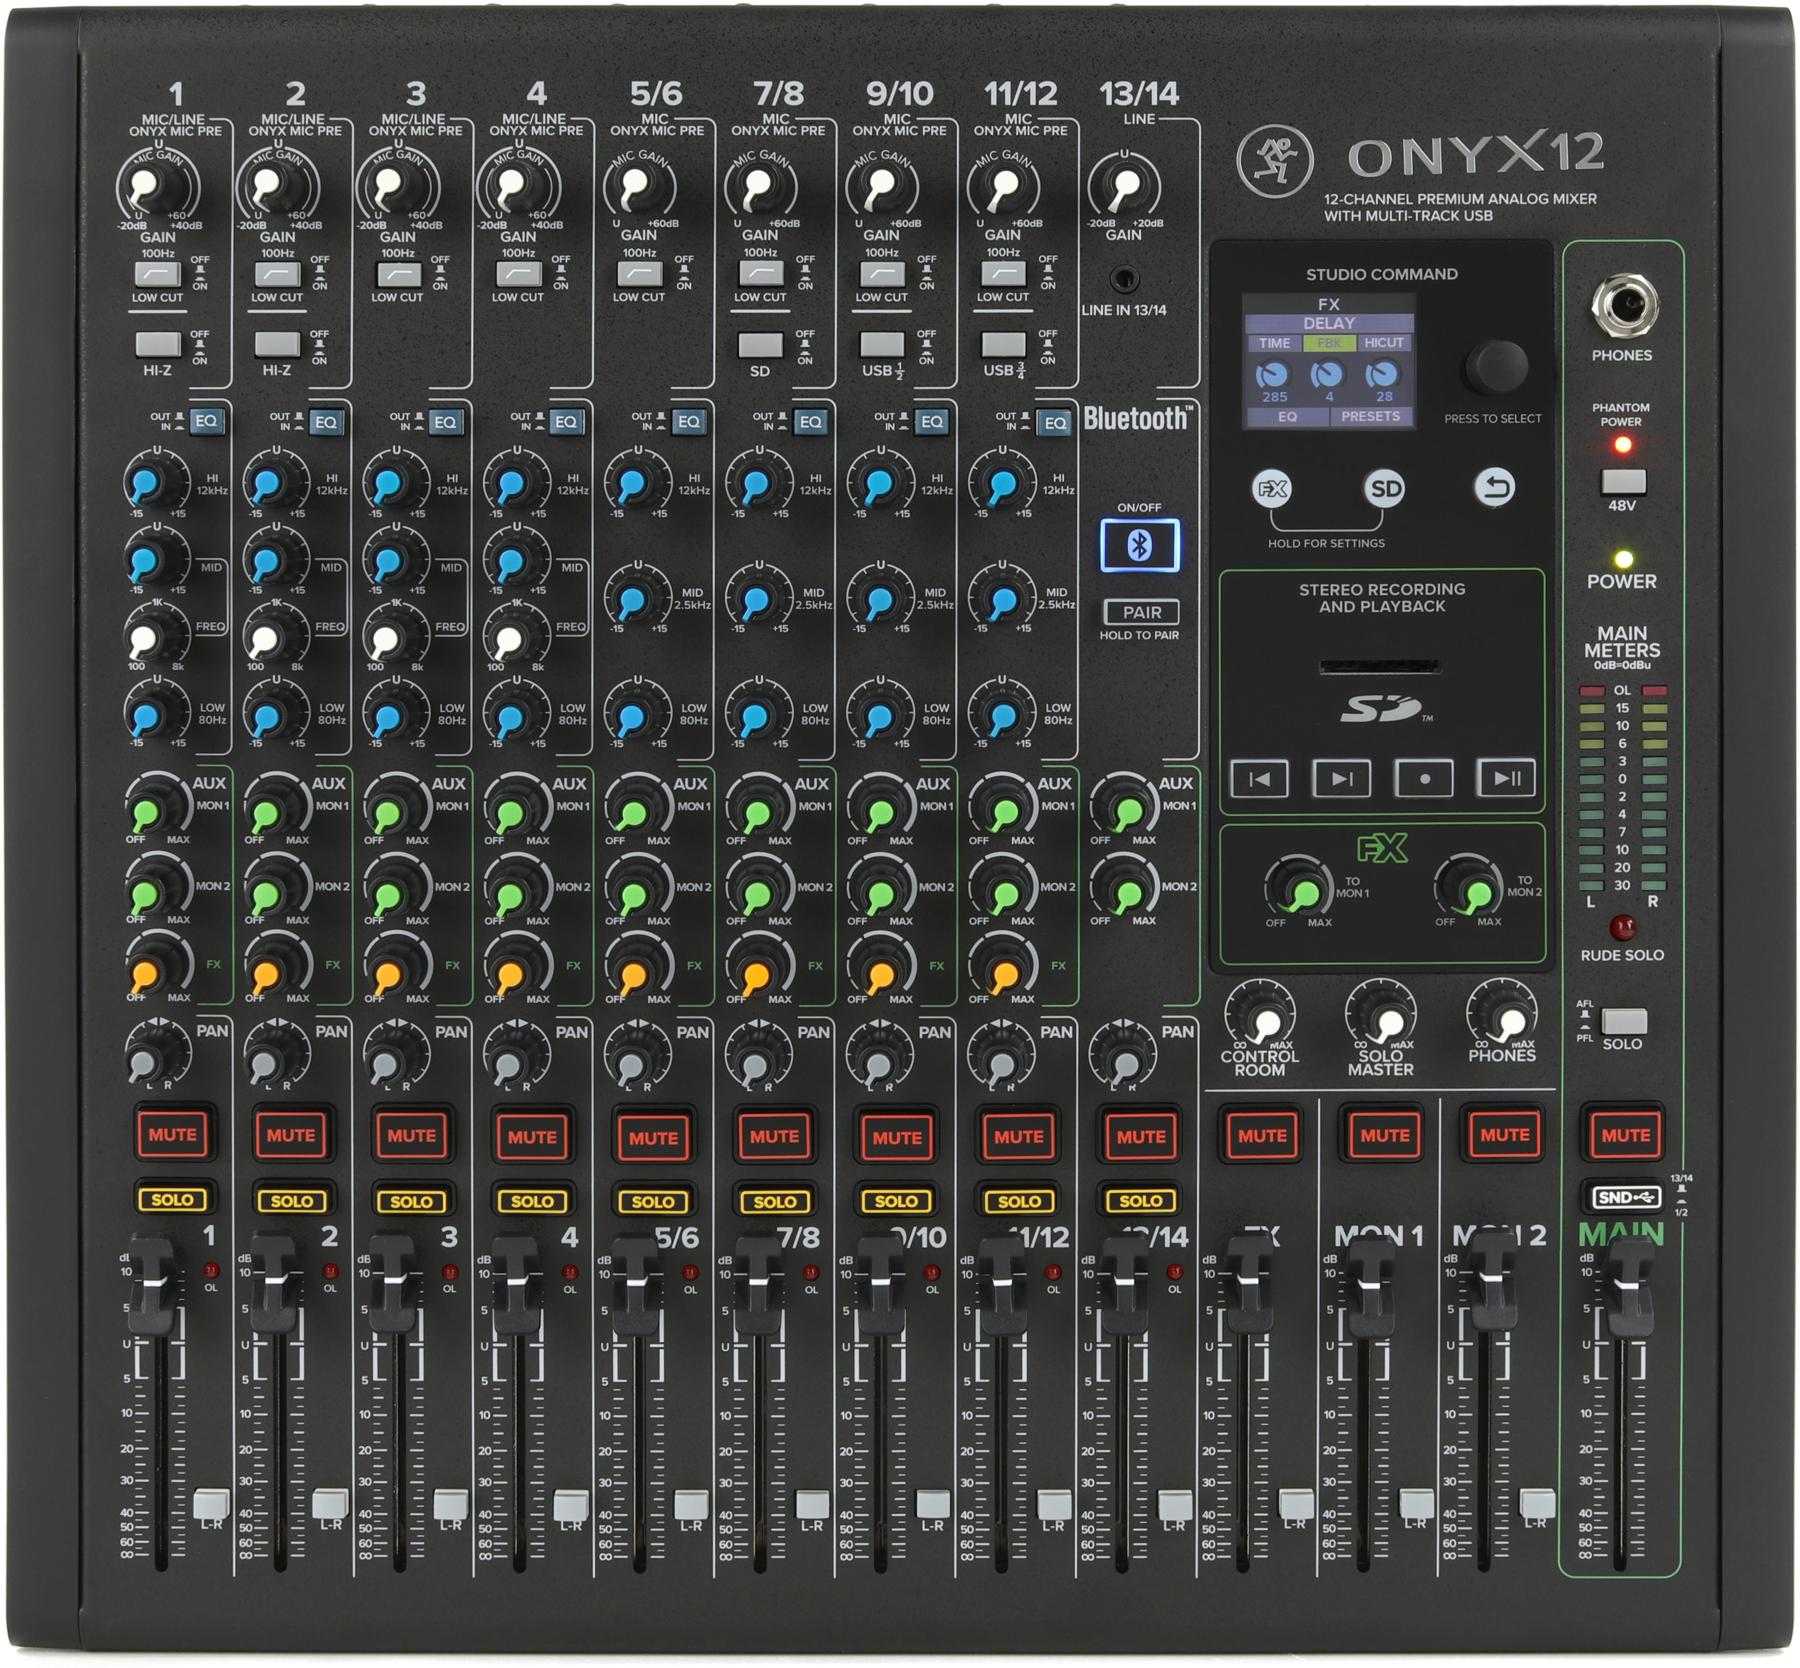The width and height of the screenshot is (1800, 1668).
Task: Engage the channel 11/12 EQ in/out button
Action: click(1054, 422)
